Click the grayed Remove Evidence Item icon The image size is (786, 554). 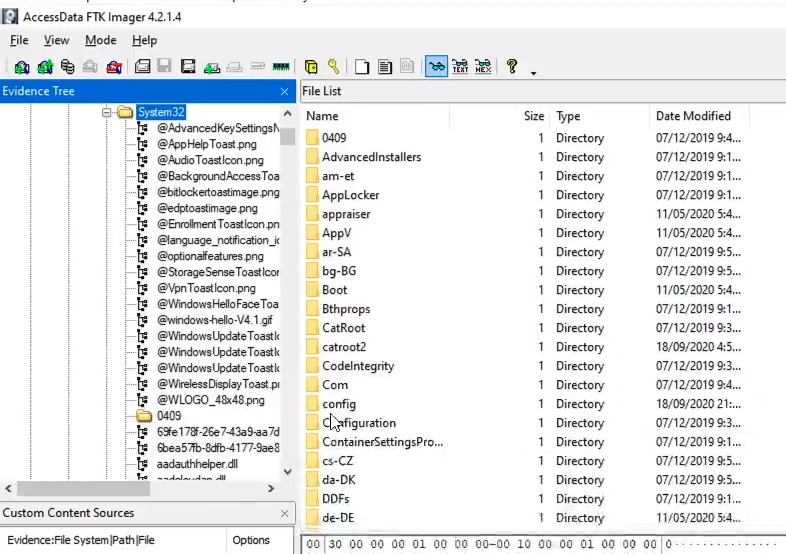point(90,67)
